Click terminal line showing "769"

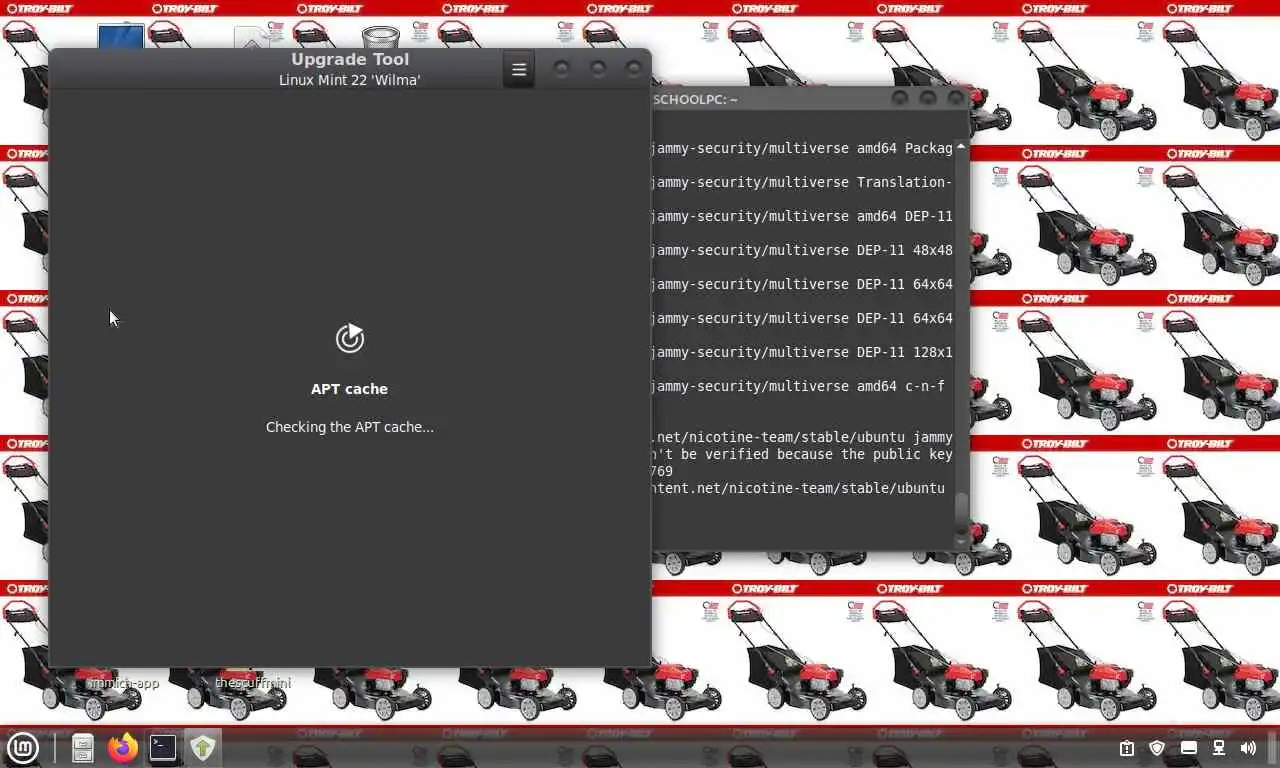[x=662, y=471]
